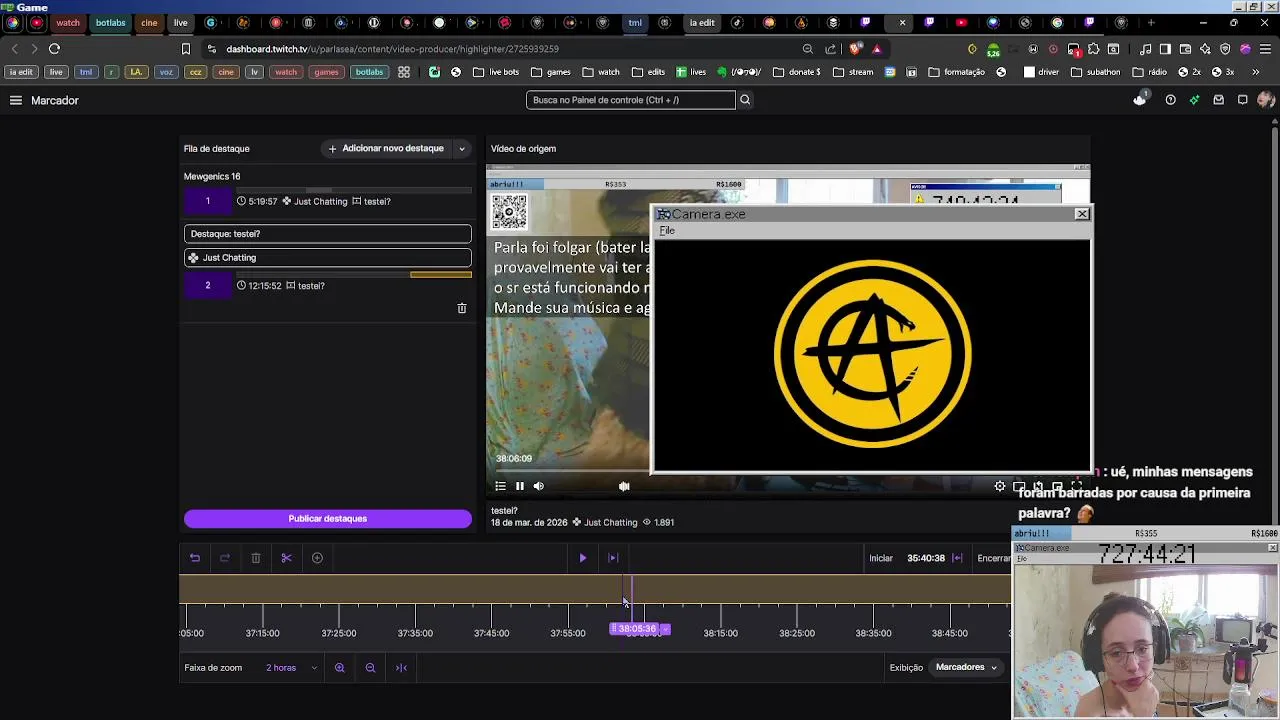The width and height of the screenshot is (1280, 720).
Task: Open the Brave shield icon
Action: point(856,48)
